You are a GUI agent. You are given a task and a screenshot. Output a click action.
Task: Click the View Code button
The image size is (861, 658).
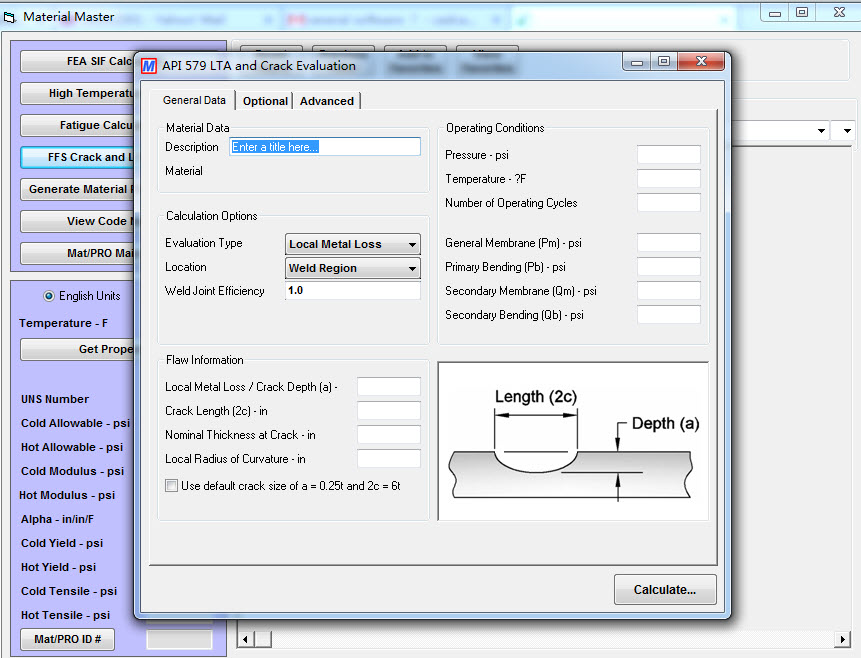pos(77,221)
